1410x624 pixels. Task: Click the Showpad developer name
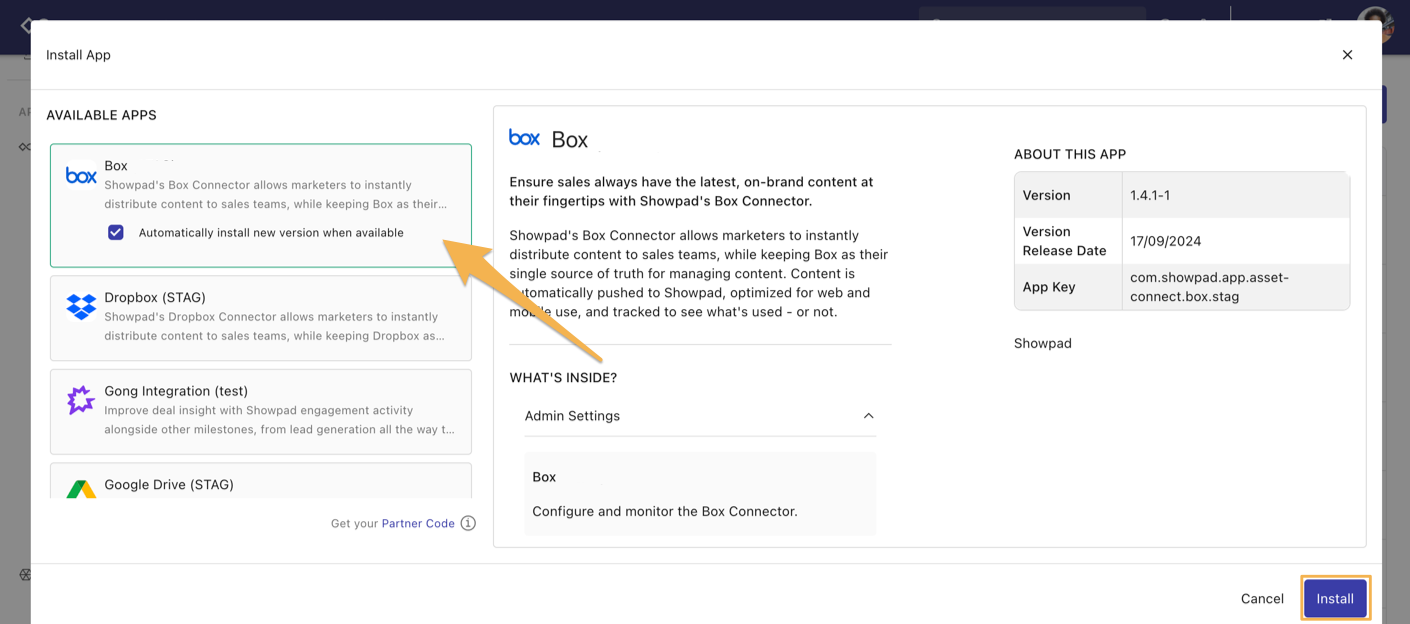click(1042, 343)
